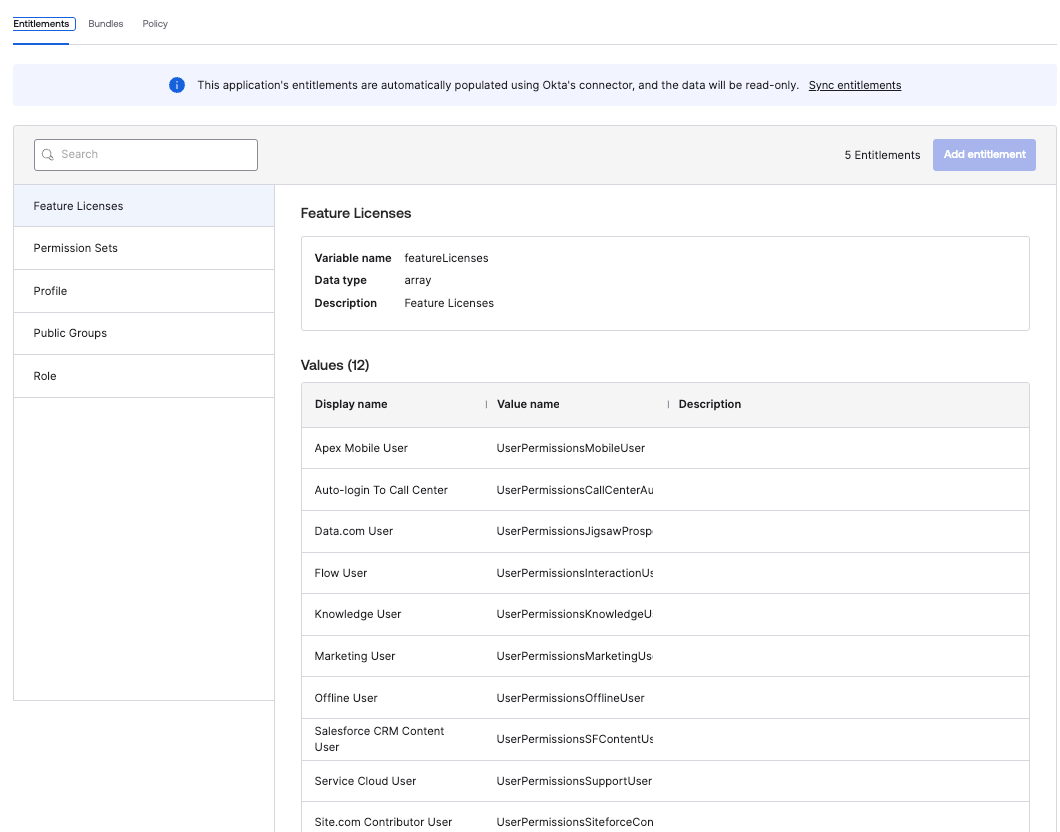Select the Profile entitlement
The image size is (1060, 832).
tap(143, 291)
